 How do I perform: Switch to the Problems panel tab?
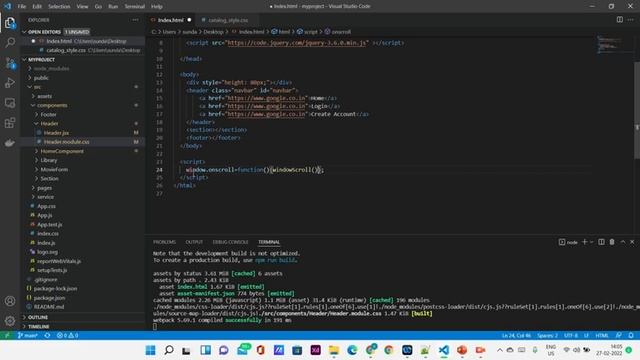[x=164, y=242]
